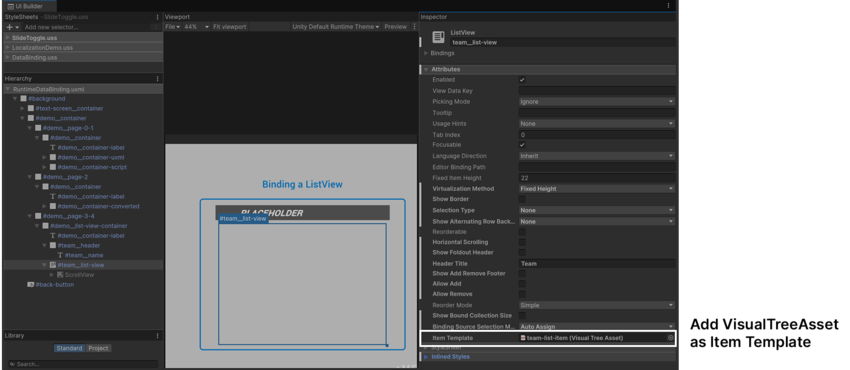Click the #demo__container-script element icon
Viewport: 850px width, 370px height.
click(x=53, y=167)
